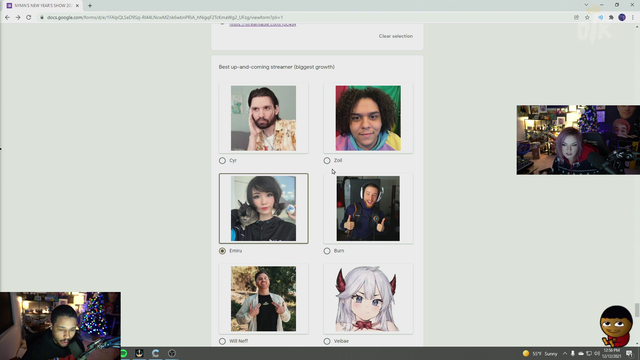Image resolution: width=640 pixels, height=360 pixels.
Task: Select the Zoil radio button
Action: point(327,160)
